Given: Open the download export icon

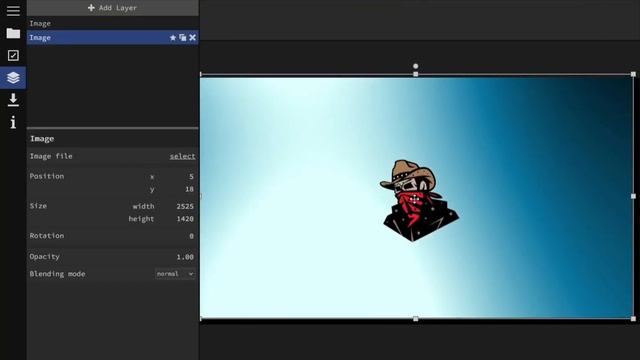Looking at the screenshot, I should 13,100.
